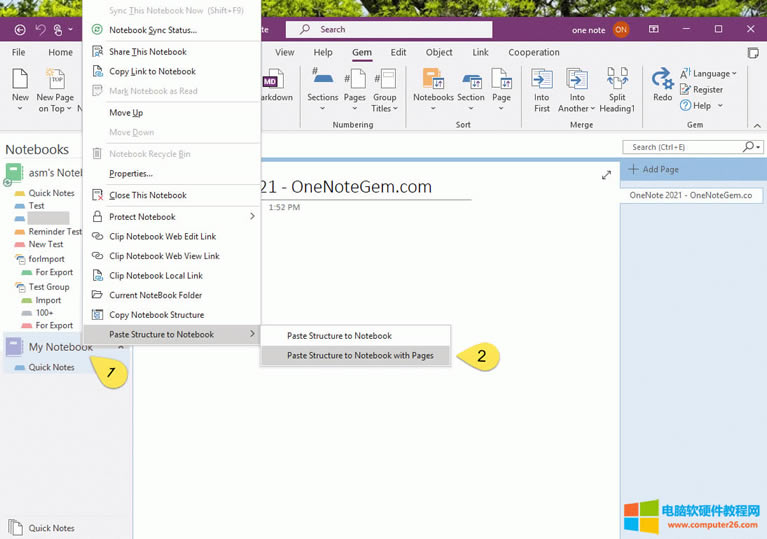Click the feed/notes pane icon
This screenshot has height=539, width=767.
pyautogui.click(x=753, y=53)
